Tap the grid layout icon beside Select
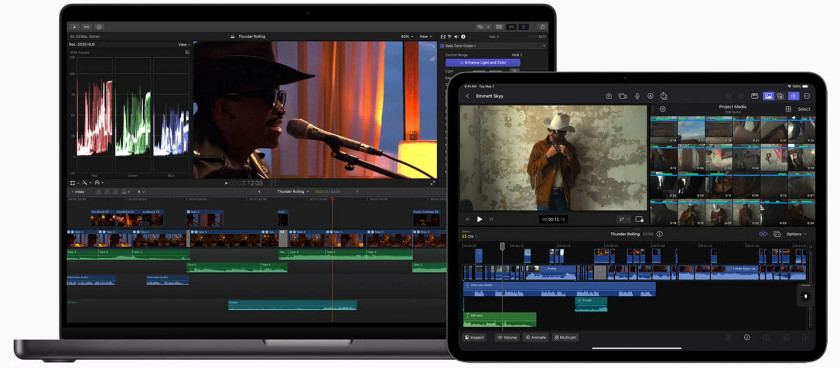 [789, 109]
